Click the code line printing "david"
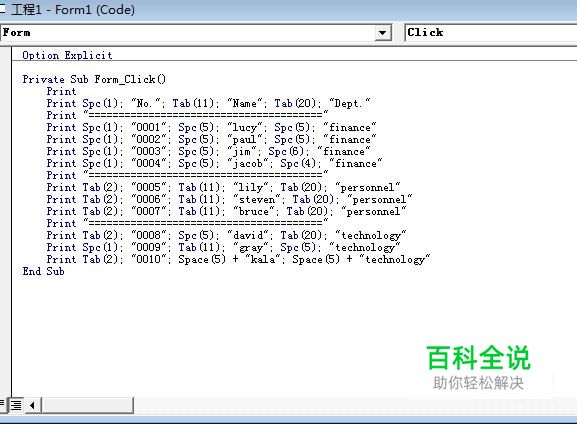The image size is (577, 424). tap(226, 235)
